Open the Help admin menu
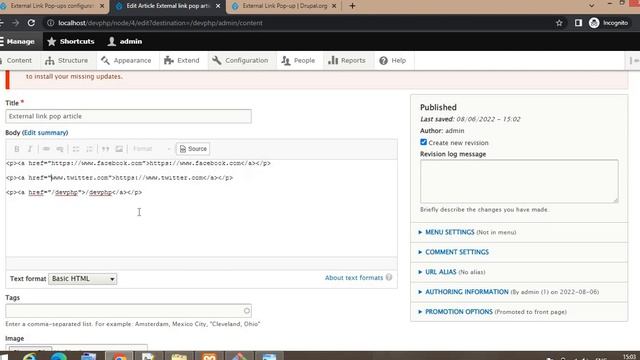Screen dimensions: 640x360 393,60
